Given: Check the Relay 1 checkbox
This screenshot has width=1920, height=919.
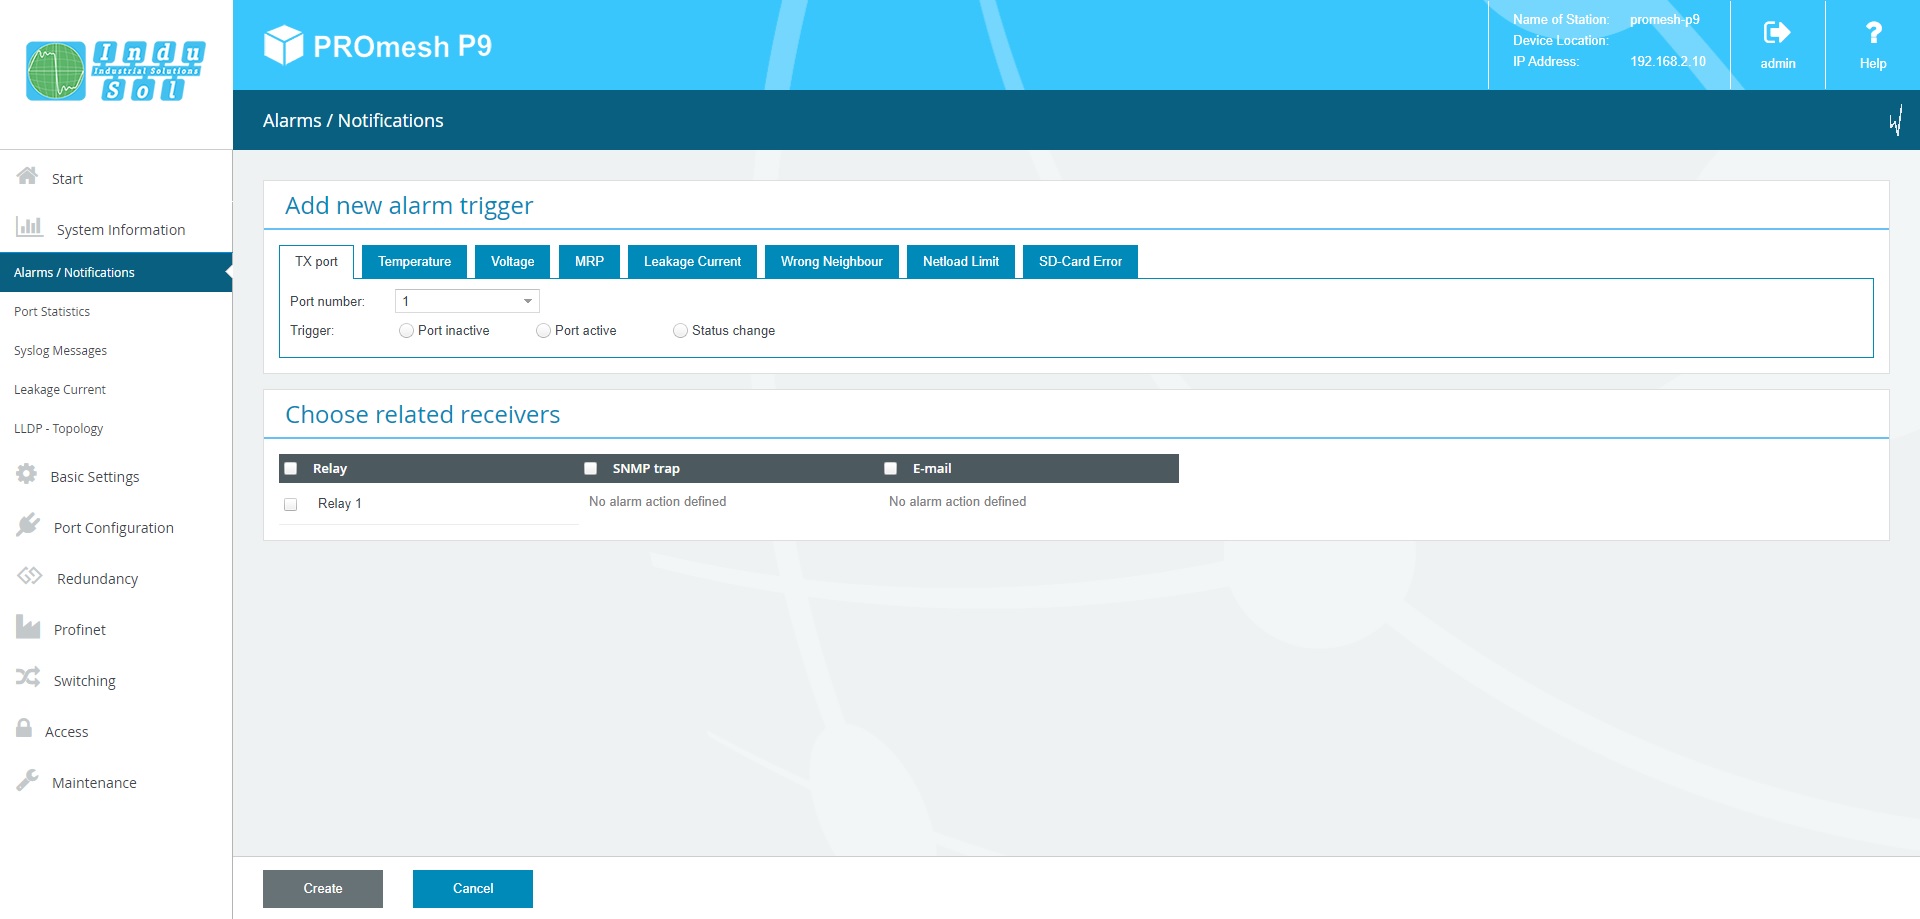Looking at the screenshot, I should click(291, 504).
